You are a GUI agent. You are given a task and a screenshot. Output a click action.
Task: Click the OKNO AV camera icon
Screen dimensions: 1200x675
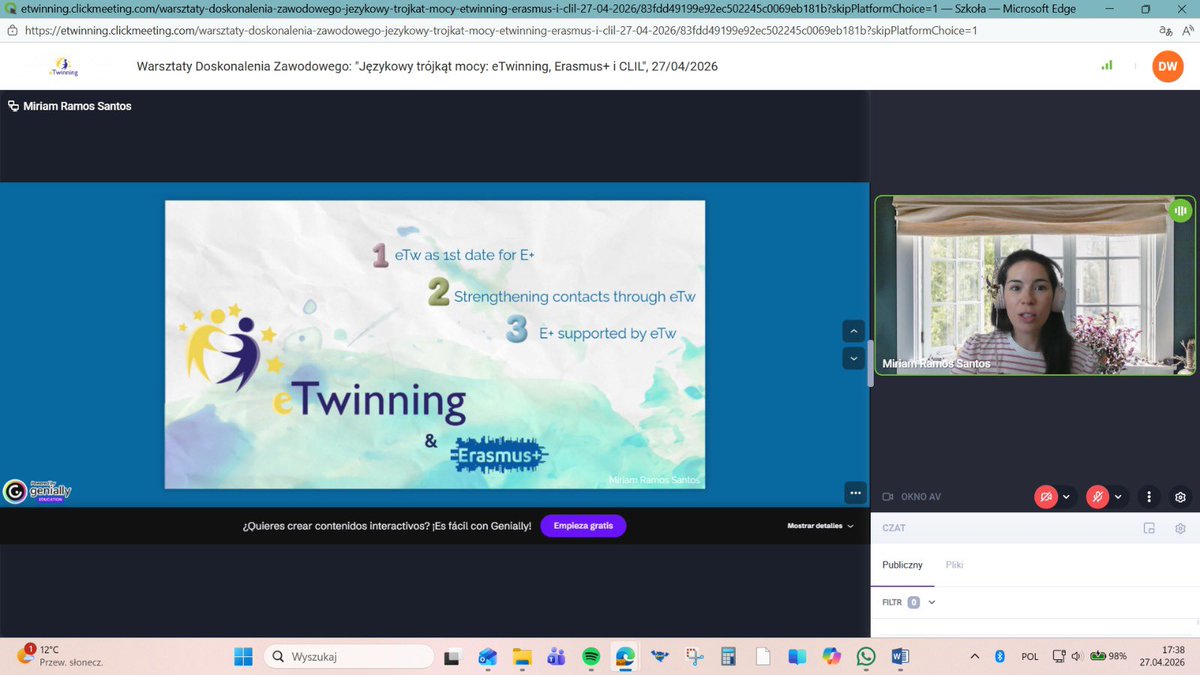tap(887, 497)
